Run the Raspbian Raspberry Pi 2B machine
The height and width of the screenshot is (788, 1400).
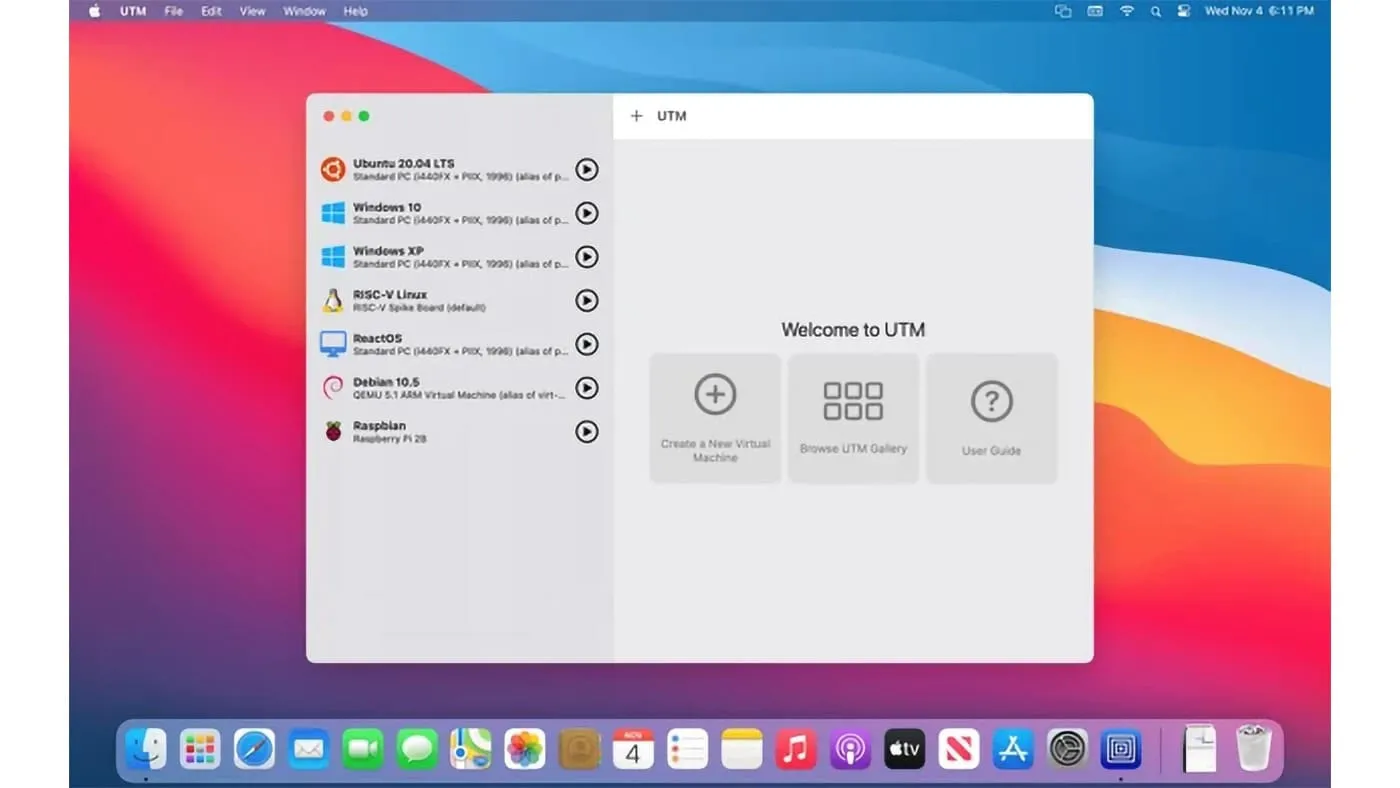[x=587, y=432]
